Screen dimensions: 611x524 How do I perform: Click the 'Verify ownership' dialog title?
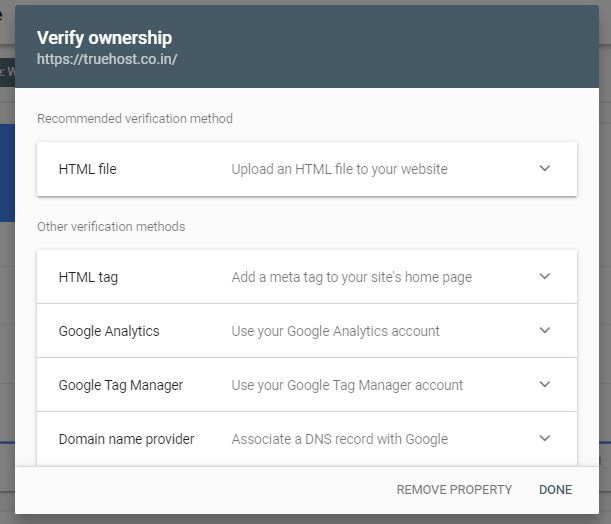[104, 38]
